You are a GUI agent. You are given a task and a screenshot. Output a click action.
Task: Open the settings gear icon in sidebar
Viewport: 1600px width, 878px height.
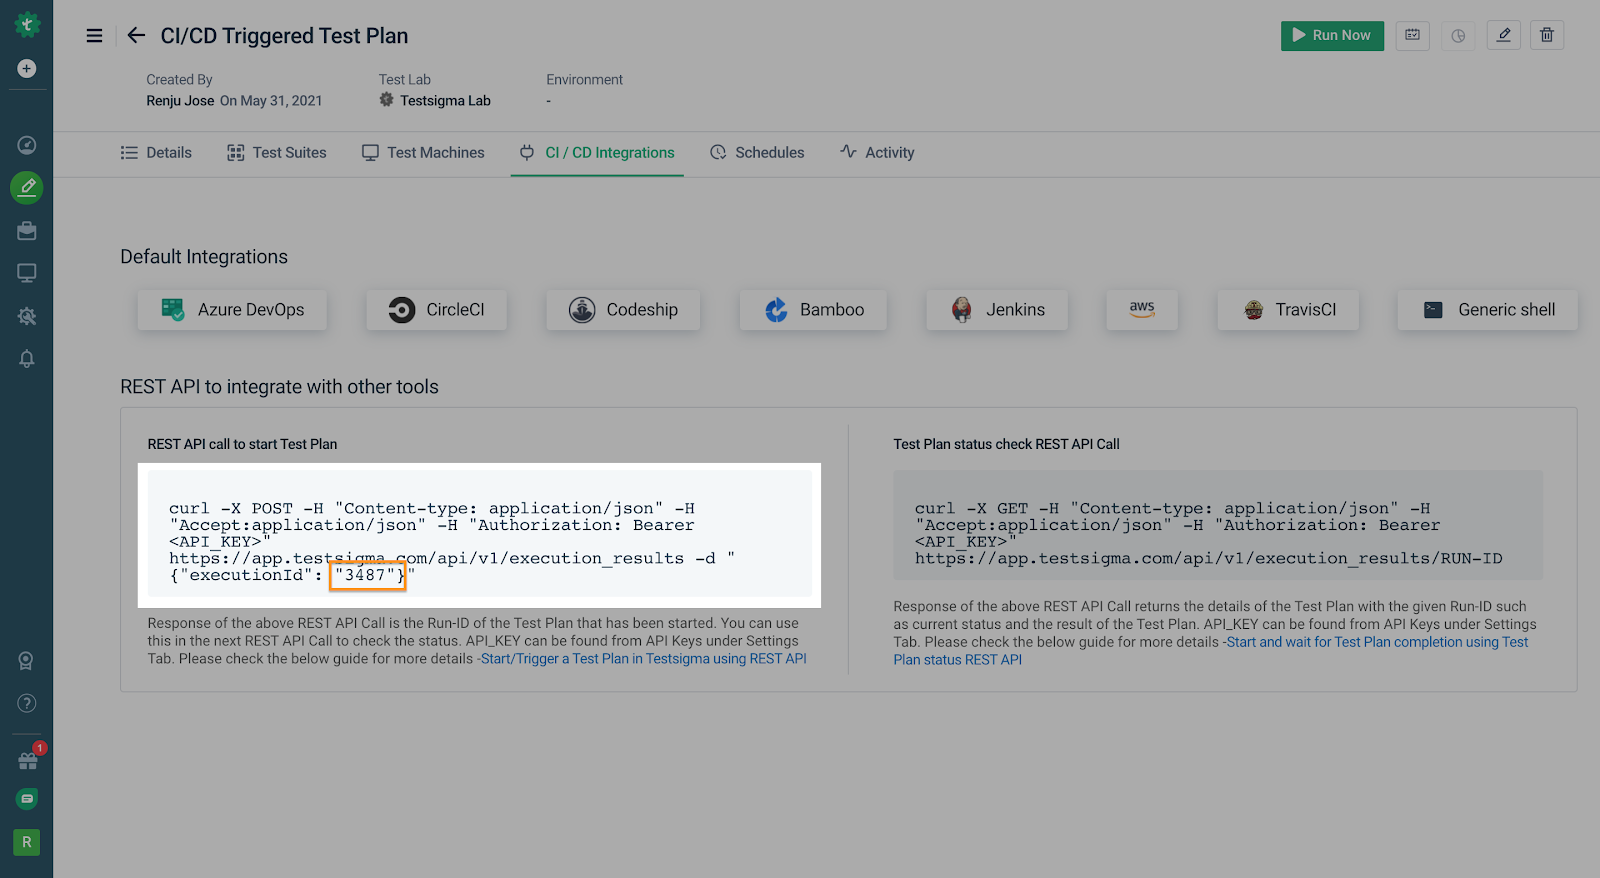(27, 316)
